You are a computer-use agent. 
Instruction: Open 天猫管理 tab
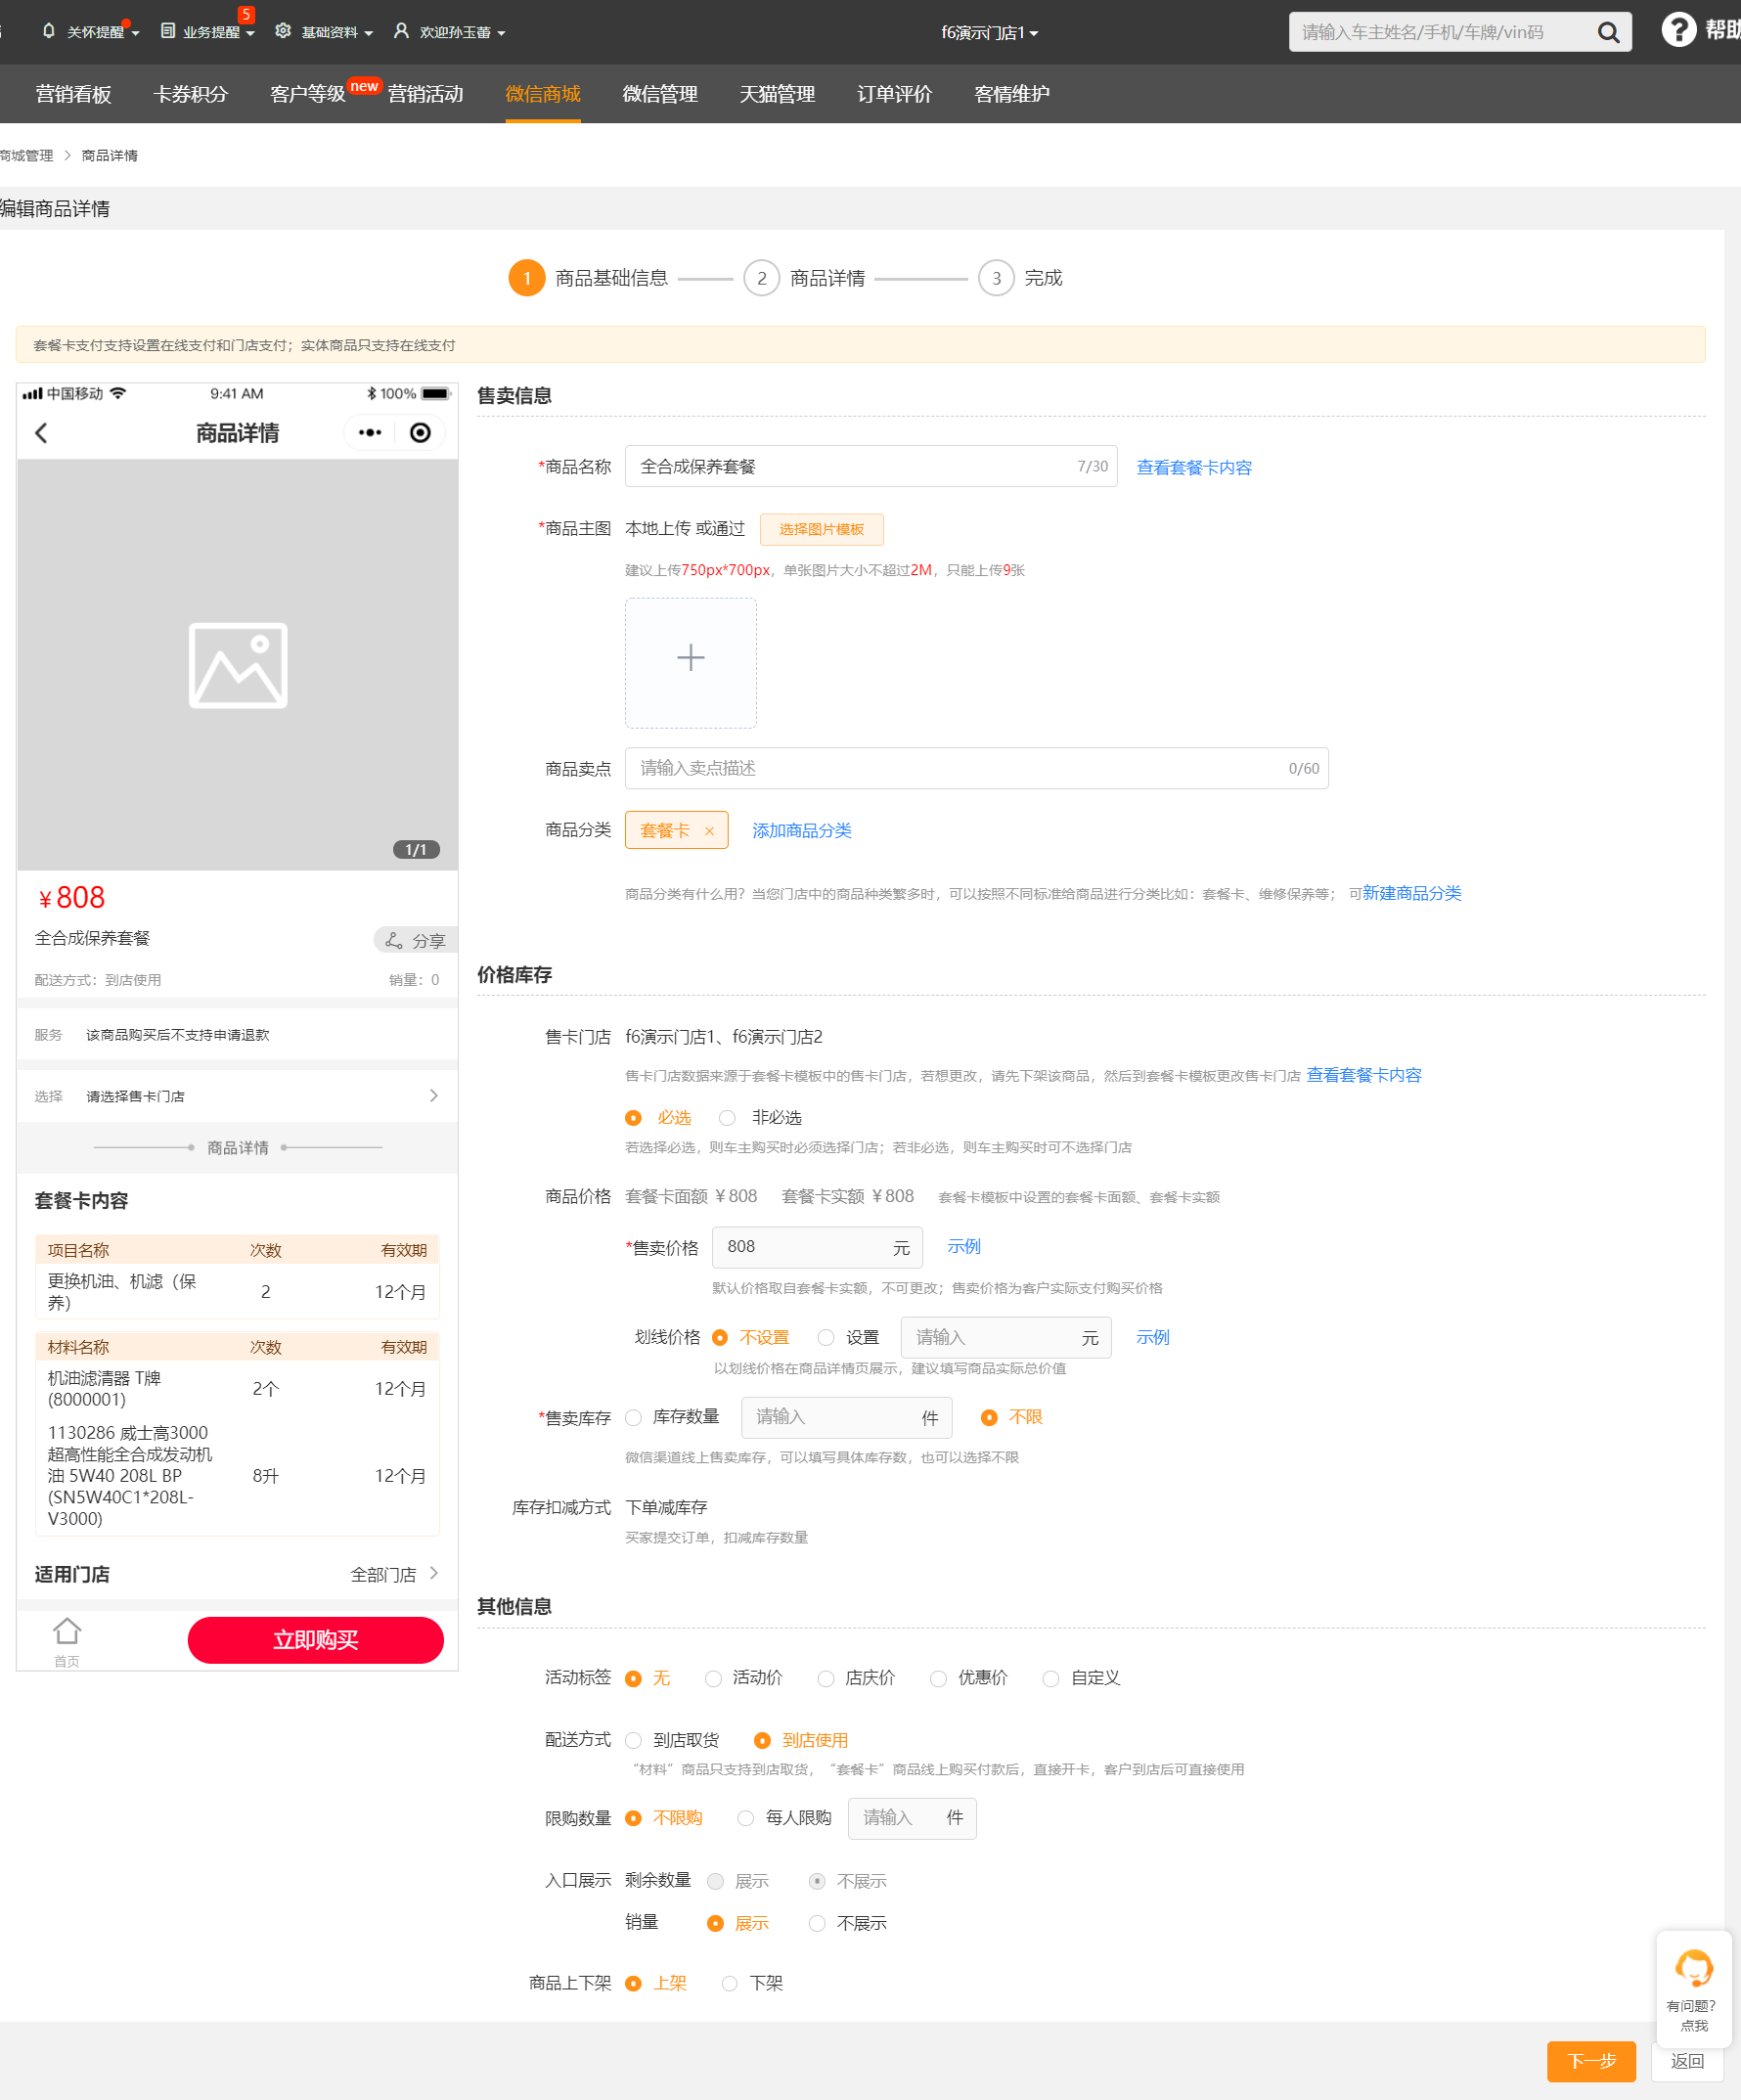[777, 94]
